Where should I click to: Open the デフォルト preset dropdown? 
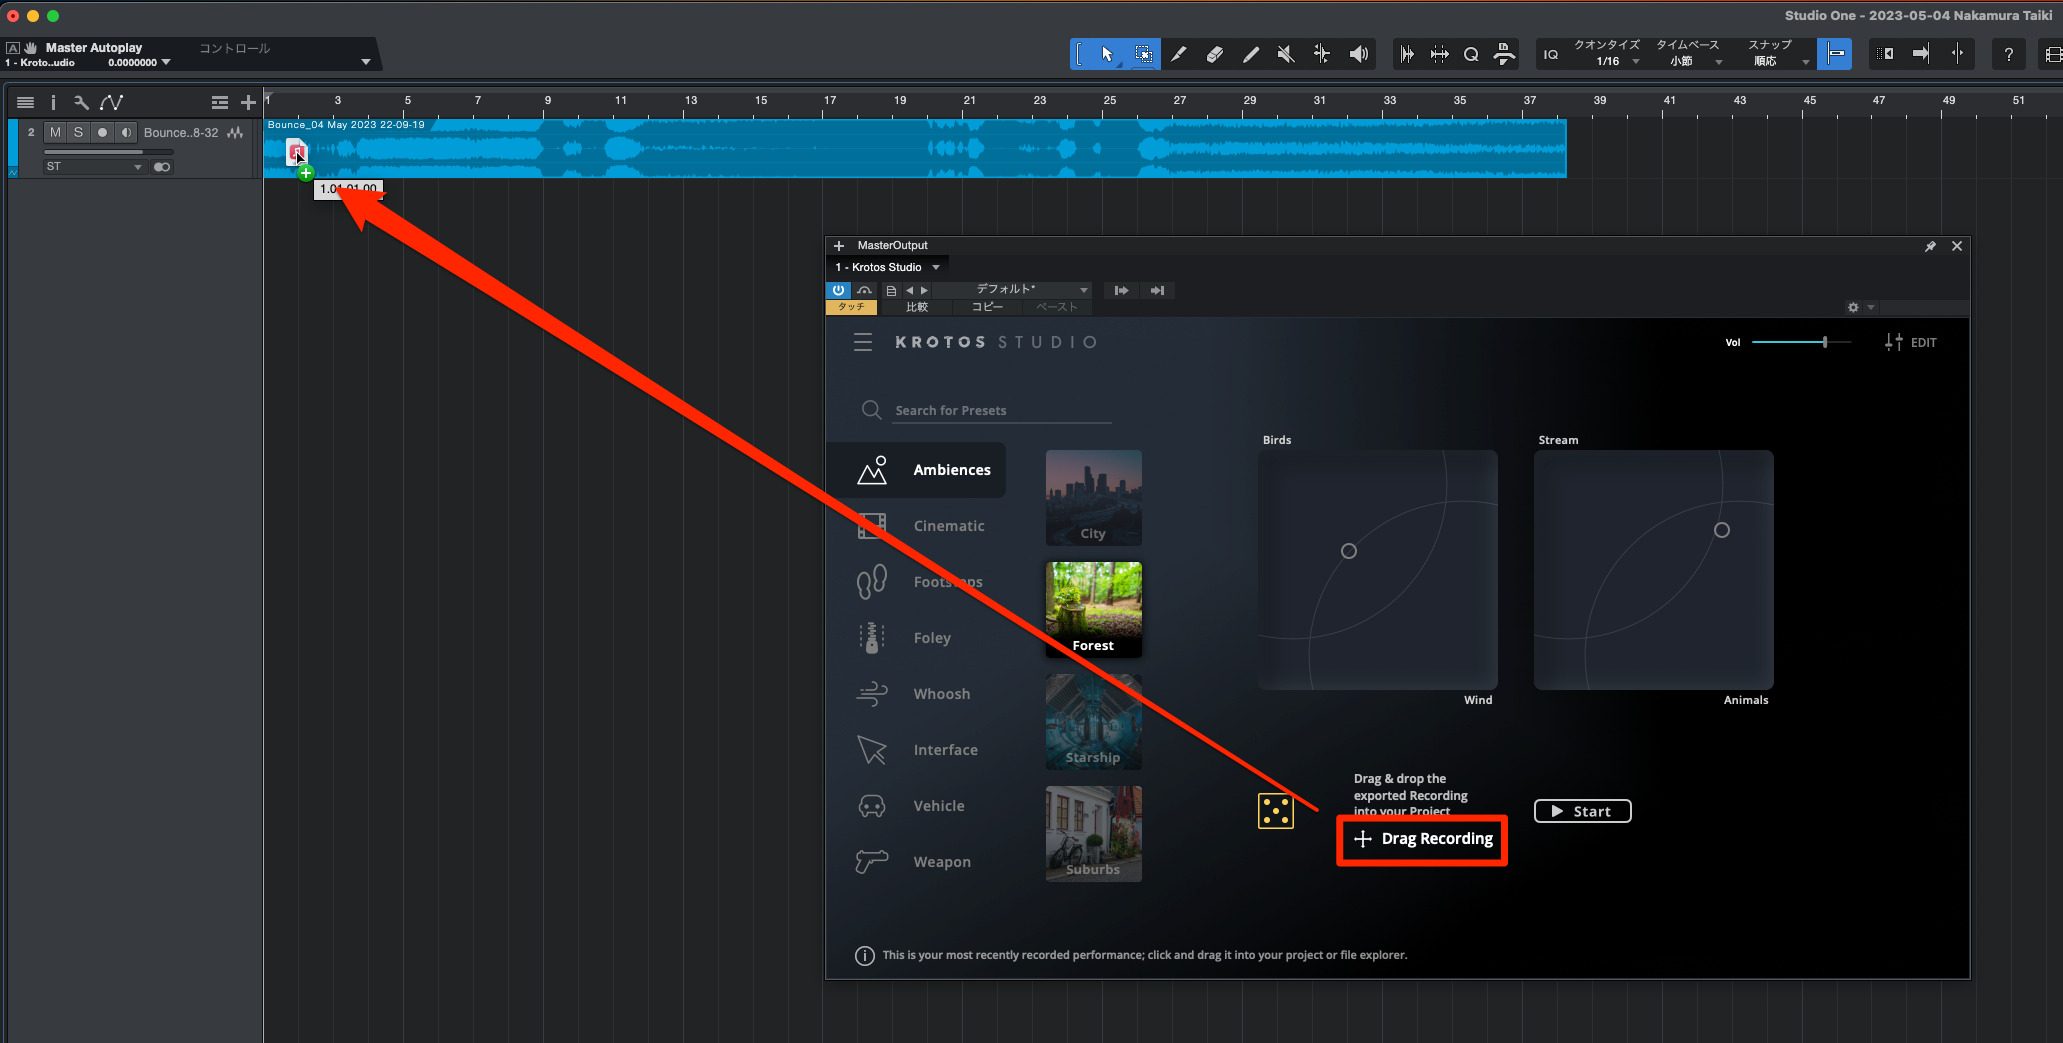(x=1012, y=290)
